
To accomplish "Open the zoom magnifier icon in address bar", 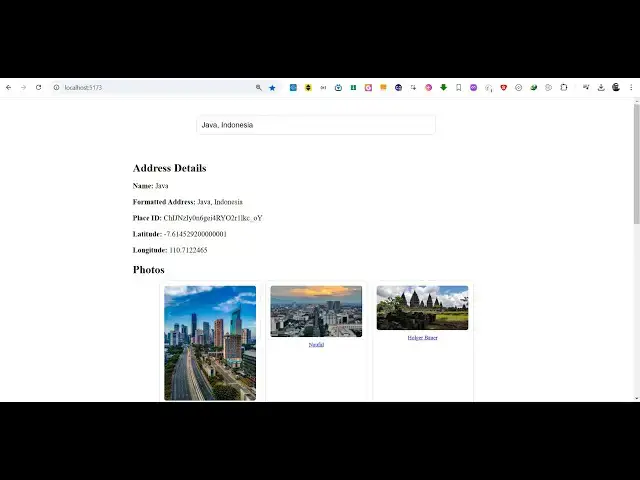I will click(x=258, y=87).
